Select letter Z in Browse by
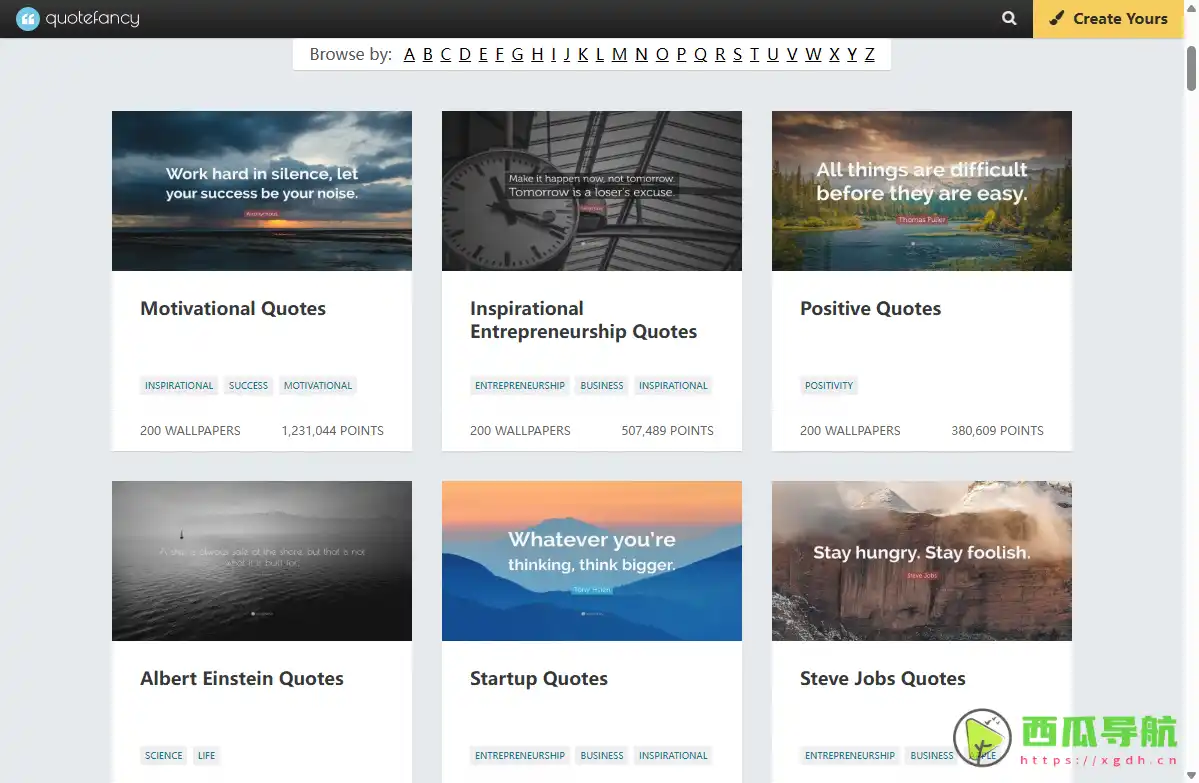1199x783 pixels. [x=869, y=55]
